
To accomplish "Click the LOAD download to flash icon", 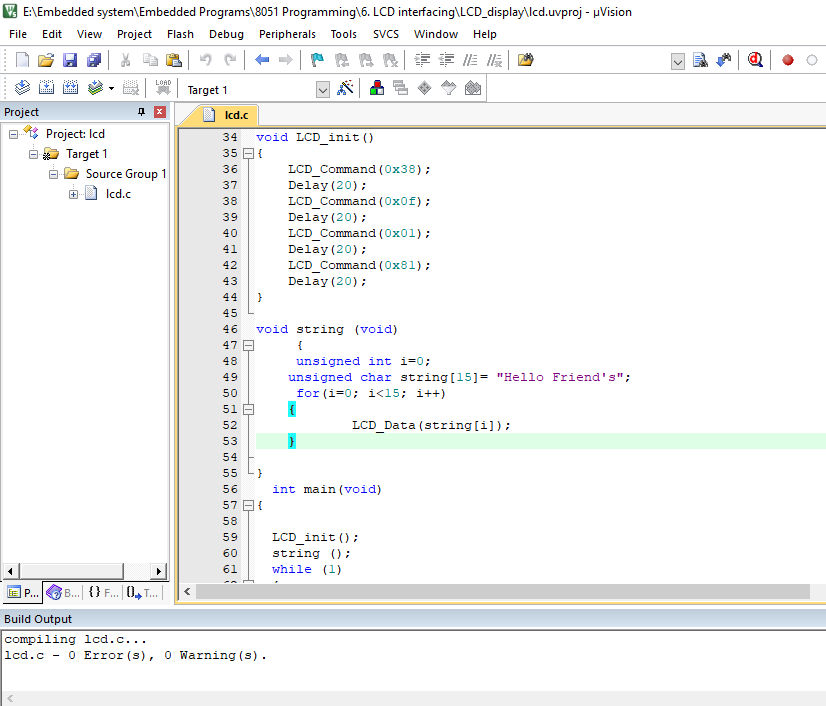I will point(163,87).
